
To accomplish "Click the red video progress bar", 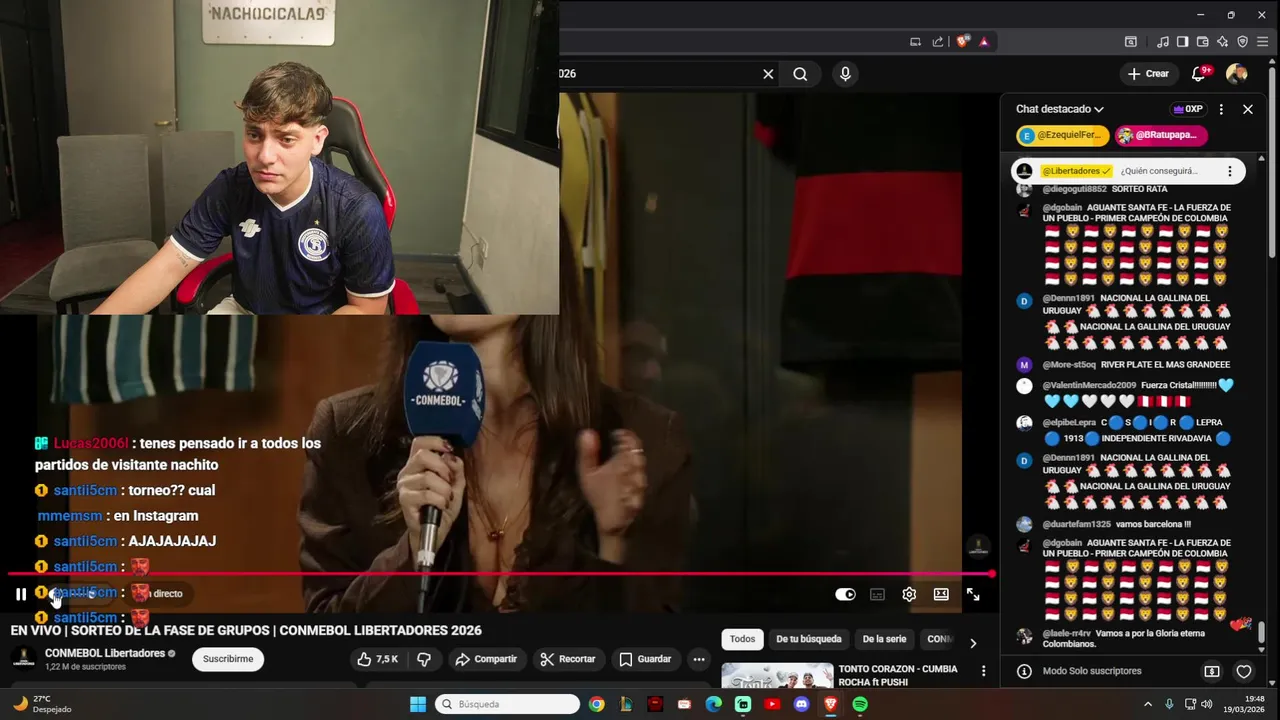I will coord(500,574).
